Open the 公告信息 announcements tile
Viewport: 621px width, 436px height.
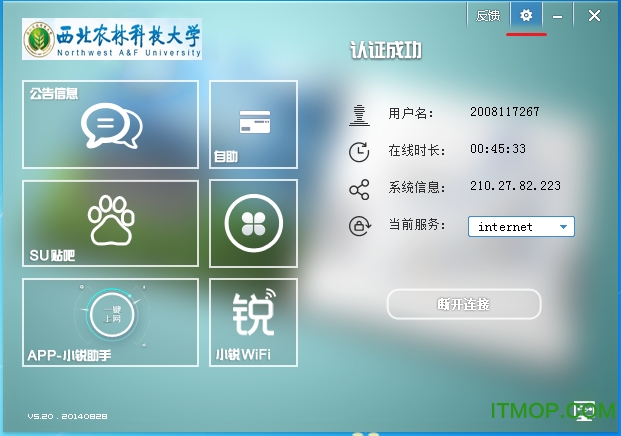(x=110, y=124)
